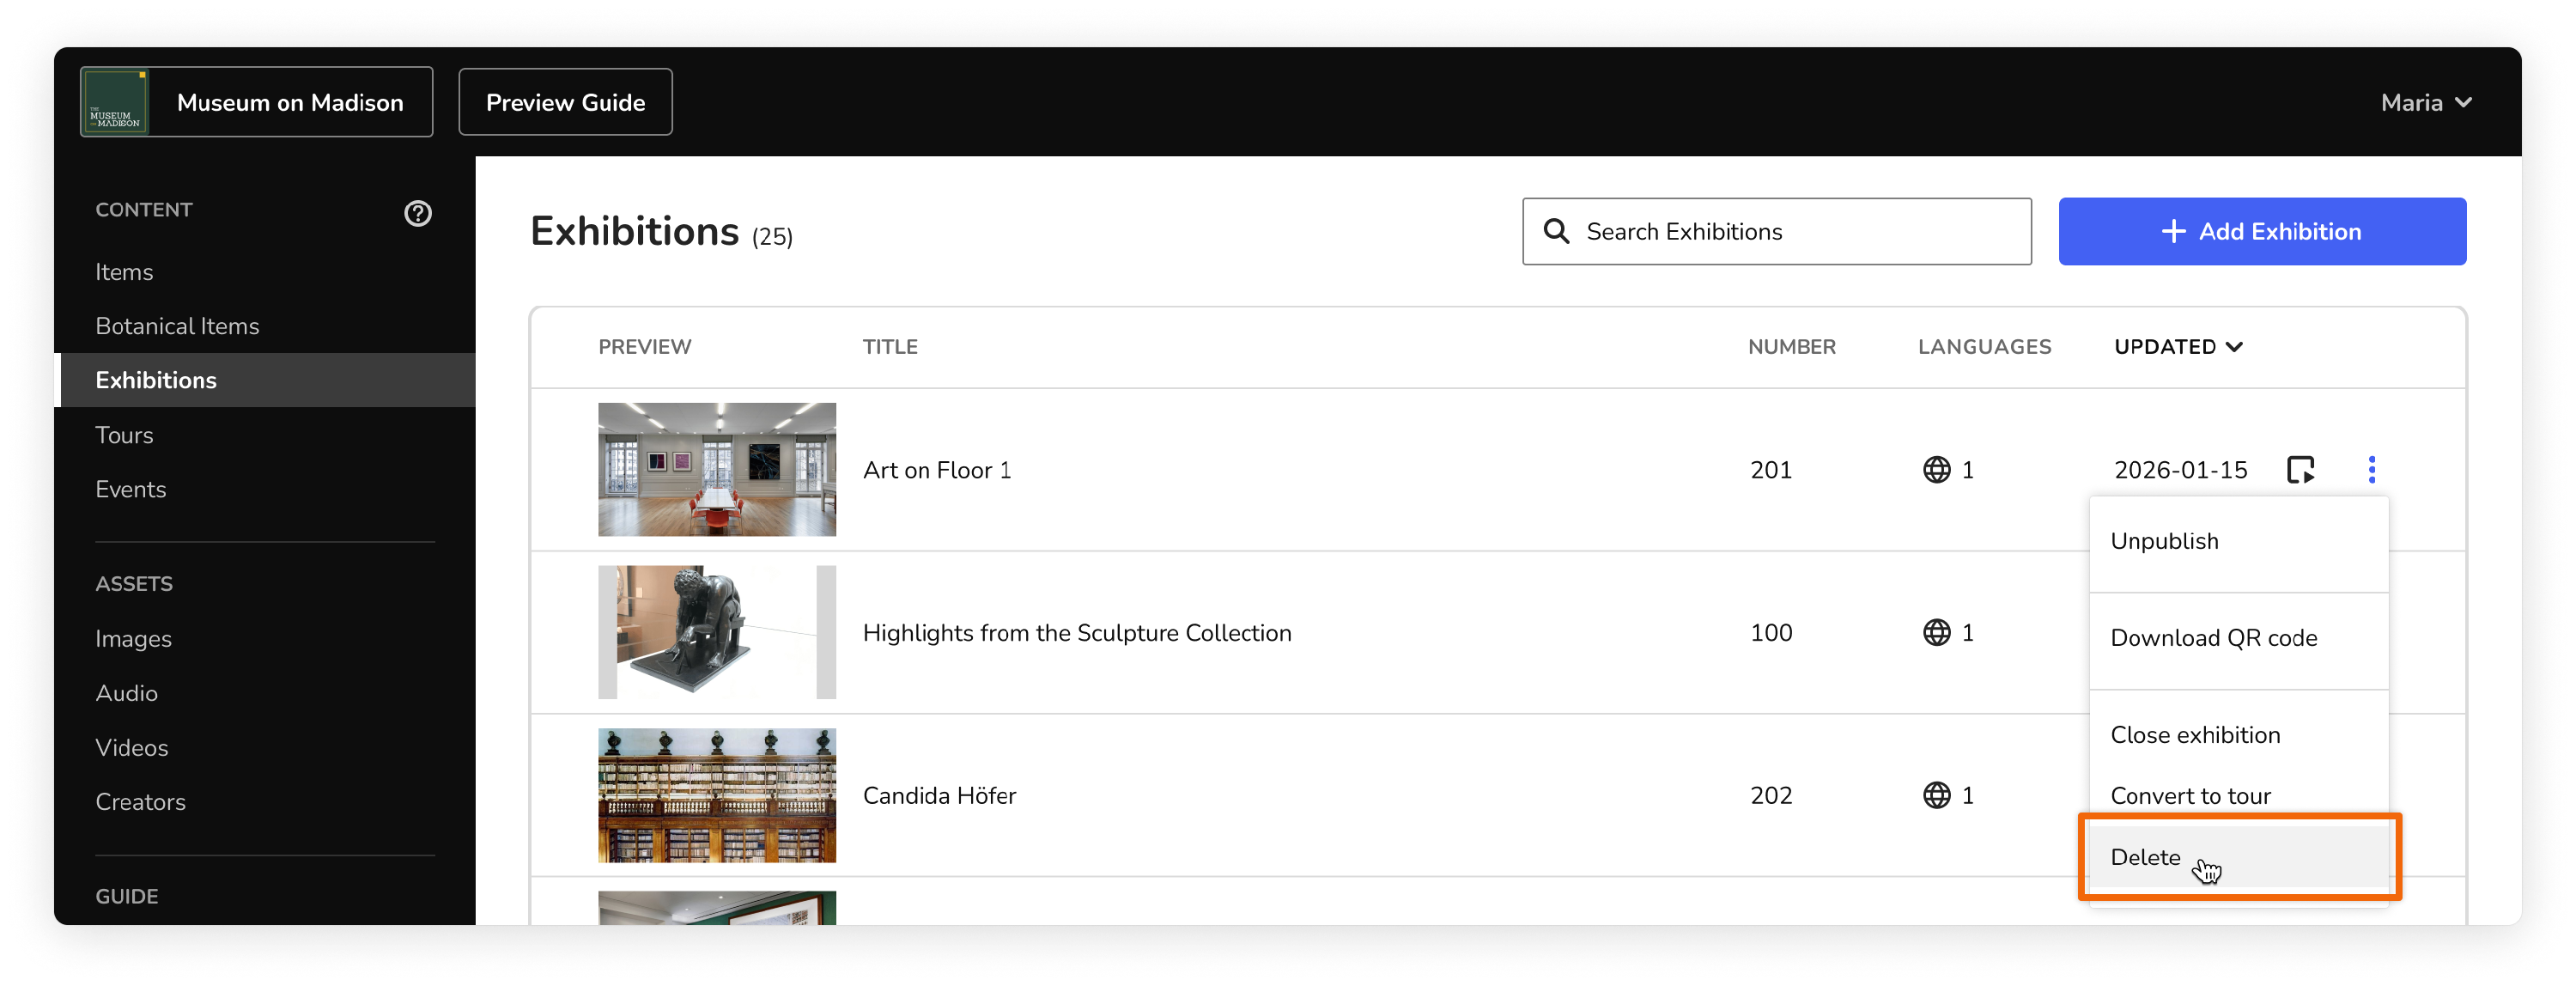The width and height of the screenshot is (2576, 986).
Task: Sort by the UPDATED column
Action: [x=2177, y=346]
